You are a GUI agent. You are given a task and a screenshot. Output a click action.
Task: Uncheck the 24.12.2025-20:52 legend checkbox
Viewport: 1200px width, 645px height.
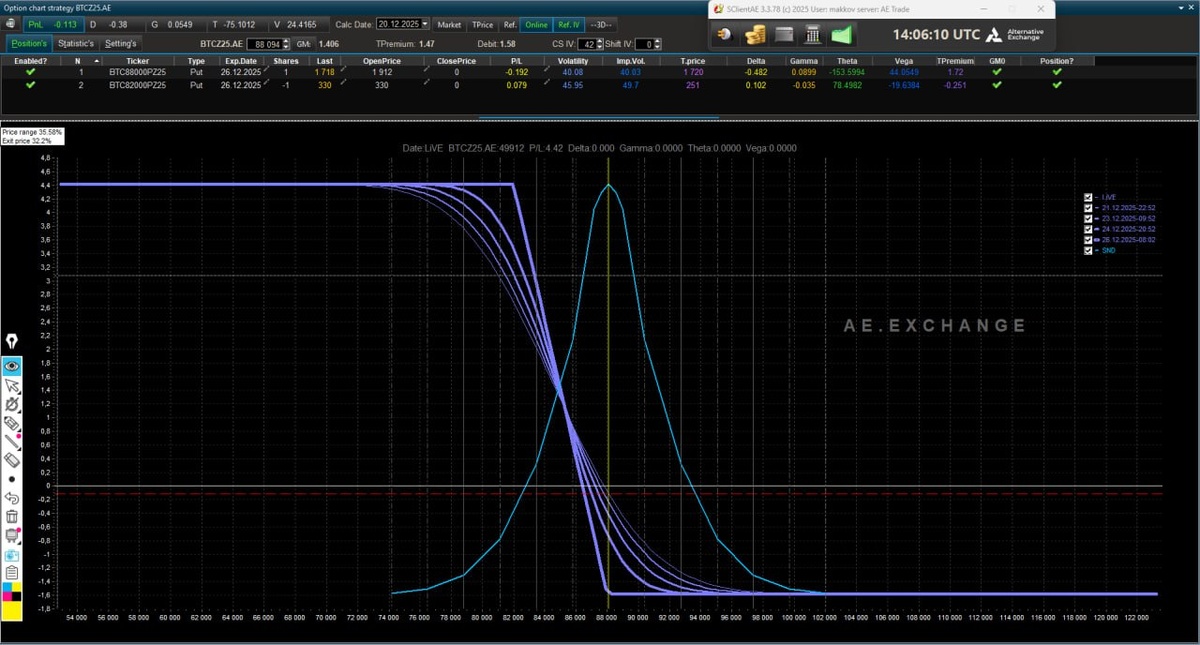click(x=1088, y=229)
